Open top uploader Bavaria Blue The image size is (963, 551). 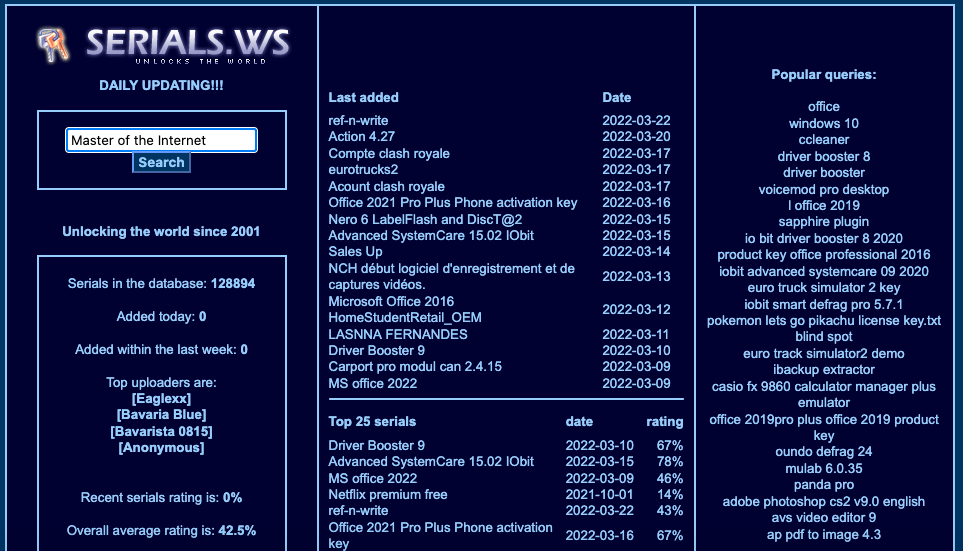pyautogui.click(x=162, y=415)
